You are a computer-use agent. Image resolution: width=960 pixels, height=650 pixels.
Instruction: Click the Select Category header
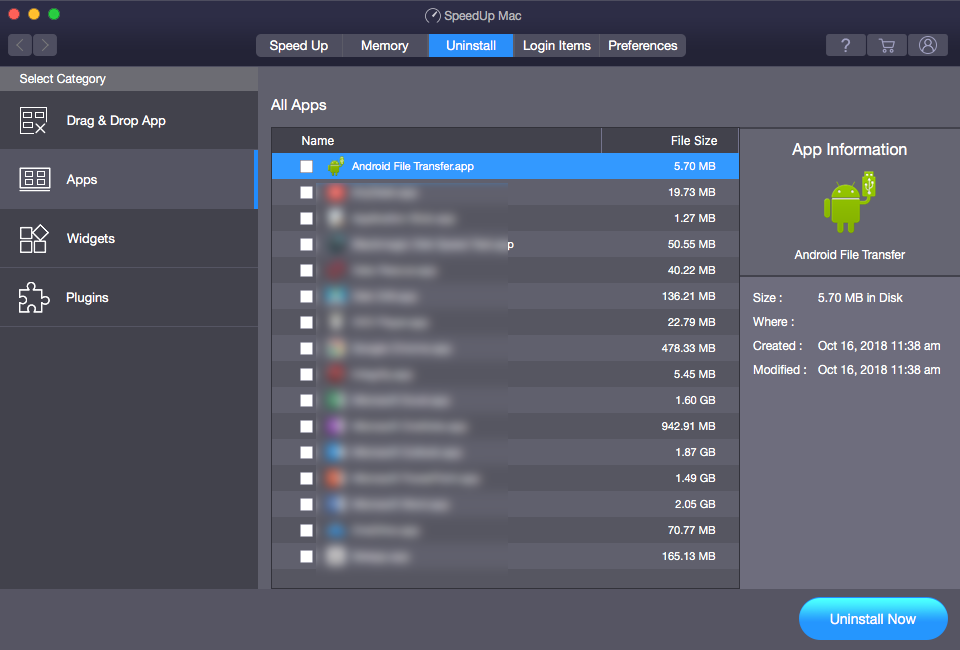[62, 79]
